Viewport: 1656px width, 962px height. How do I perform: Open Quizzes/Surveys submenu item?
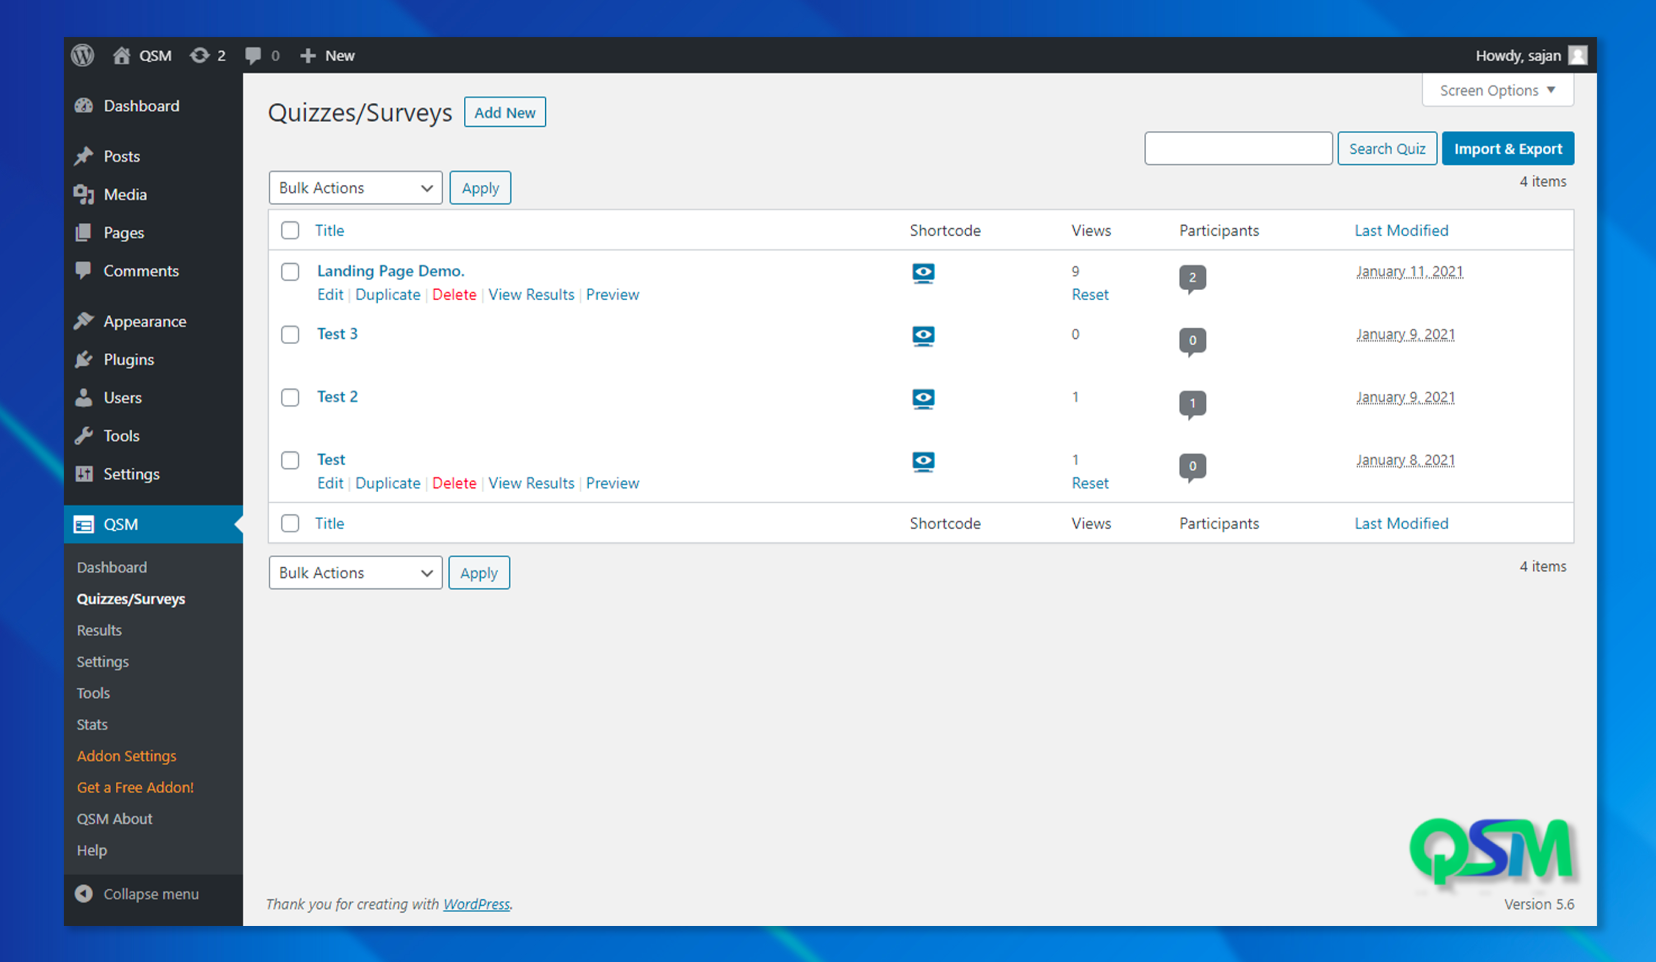(131, 599)
